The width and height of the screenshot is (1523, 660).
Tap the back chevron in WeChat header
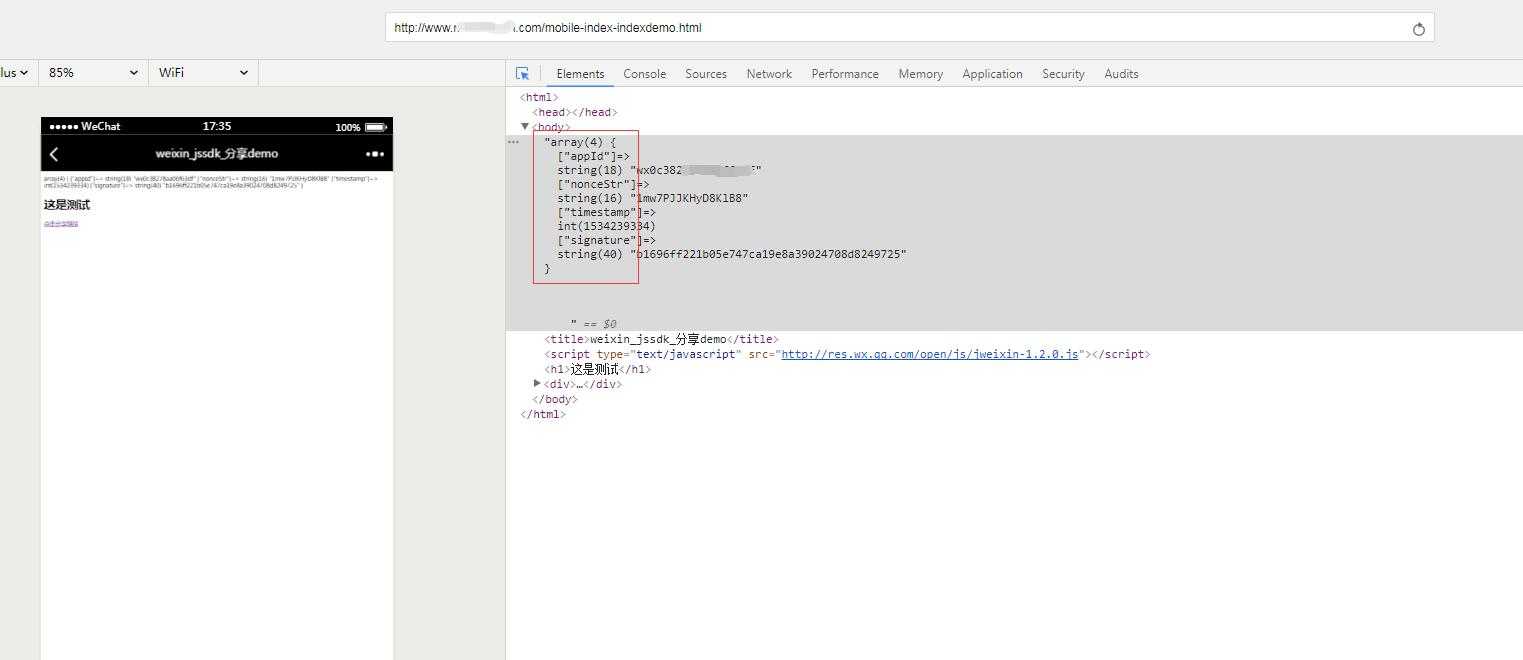(54, 154)
